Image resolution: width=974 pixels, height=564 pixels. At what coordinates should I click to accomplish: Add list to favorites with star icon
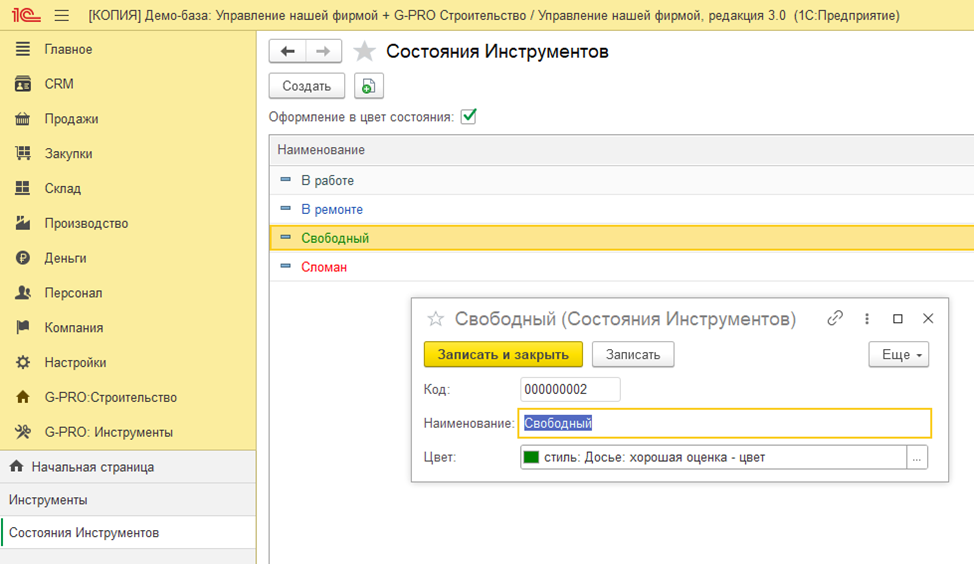[x=365, y=51]
